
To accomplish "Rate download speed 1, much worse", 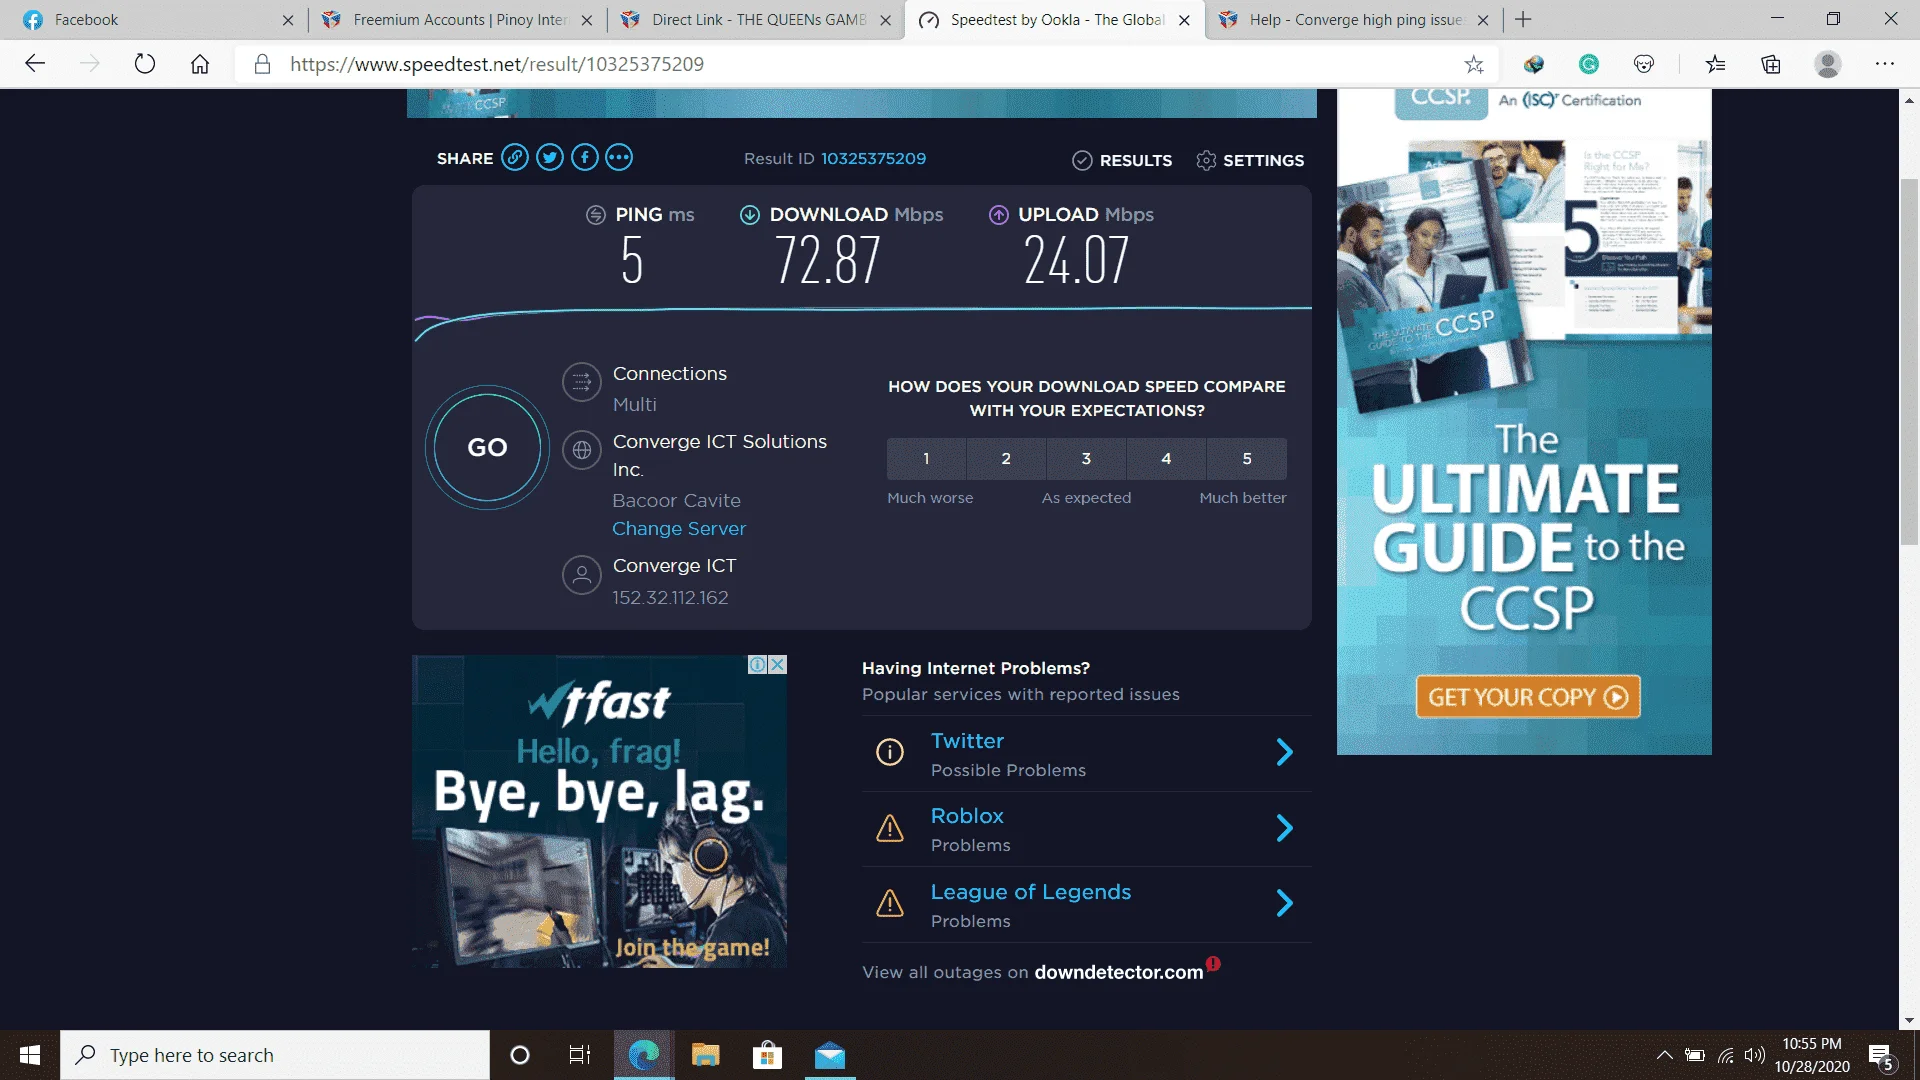I will point(926,458).
